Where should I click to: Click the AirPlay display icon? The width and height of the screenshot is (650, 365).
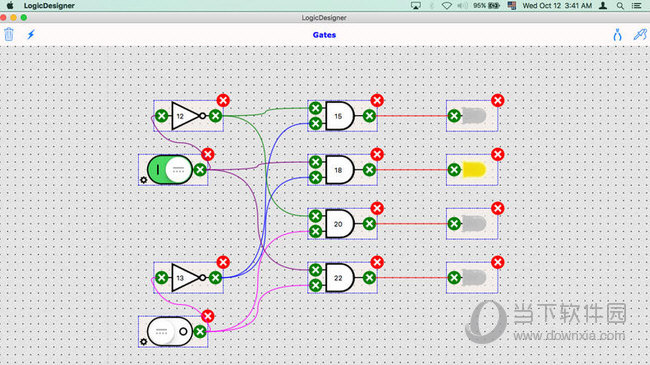pyautogui.click(x=416, y=6)
